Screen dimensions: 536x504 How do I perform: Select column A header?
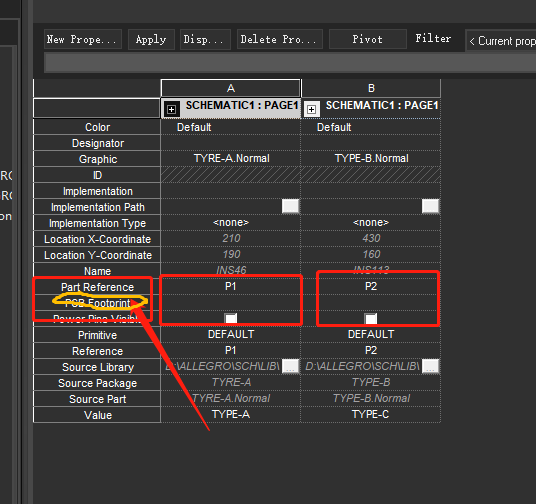point(231,88)
